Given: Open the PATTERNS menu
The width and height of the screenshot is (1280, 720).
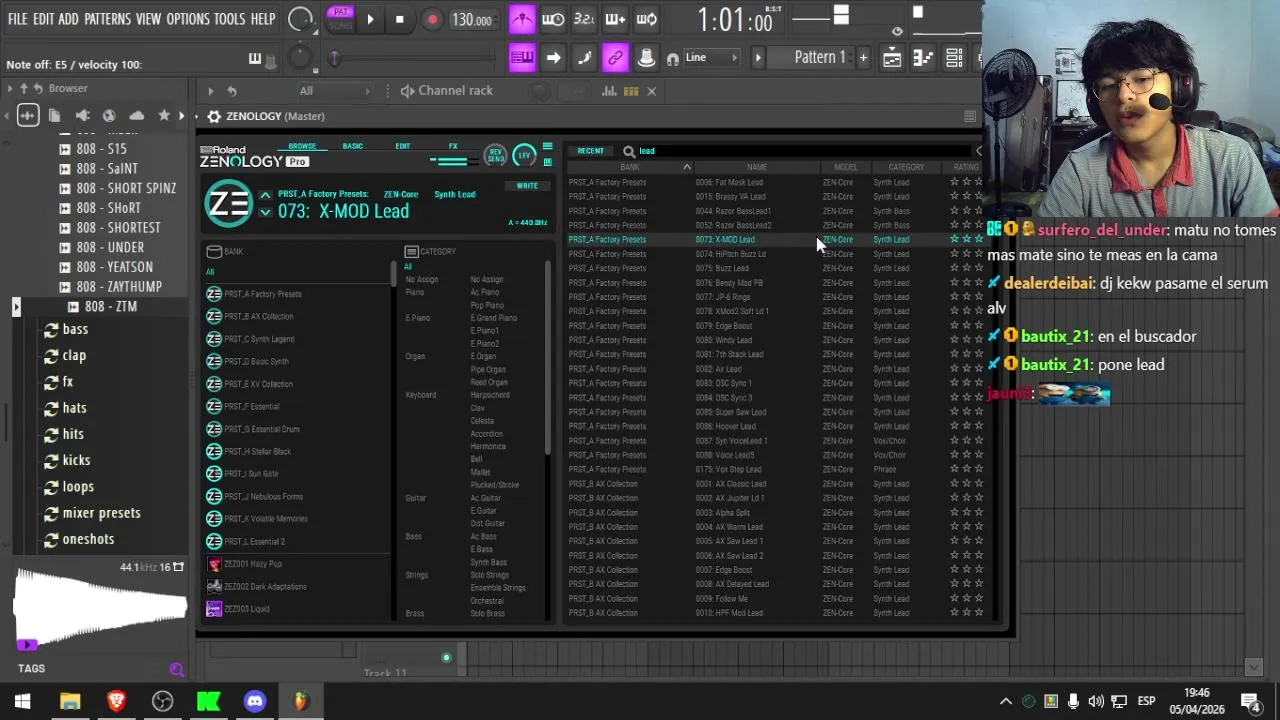Looking at the screenshot, I should click(x=107, y=19).
